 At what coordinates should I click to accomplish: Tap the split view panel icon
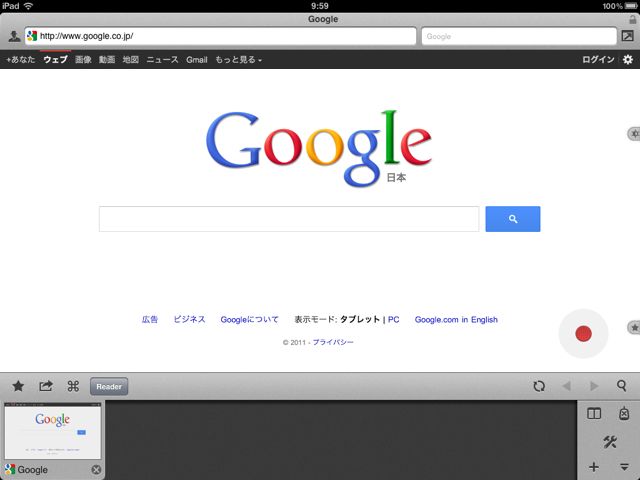(594, 413)
